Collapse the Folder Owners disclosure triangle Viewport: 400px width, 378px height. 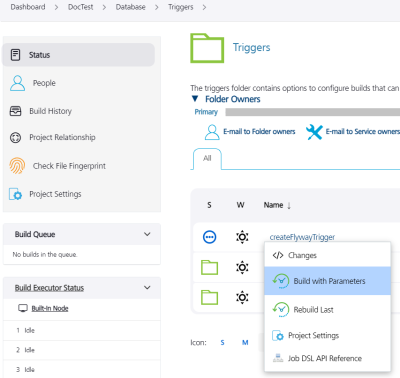tap(195, 99)
